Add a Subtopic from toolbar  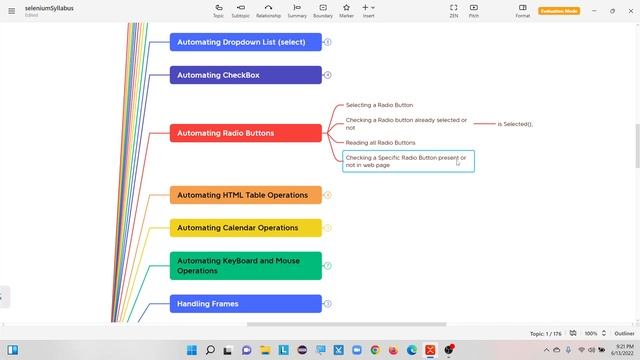(x=240, y=11)
